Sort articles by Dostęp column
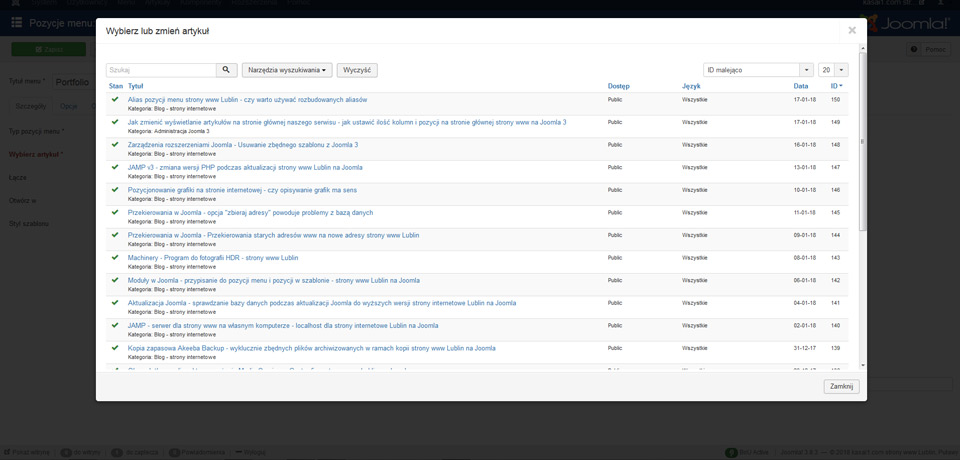The width and height of the screenshot is (960, 460). coord(618,86)
